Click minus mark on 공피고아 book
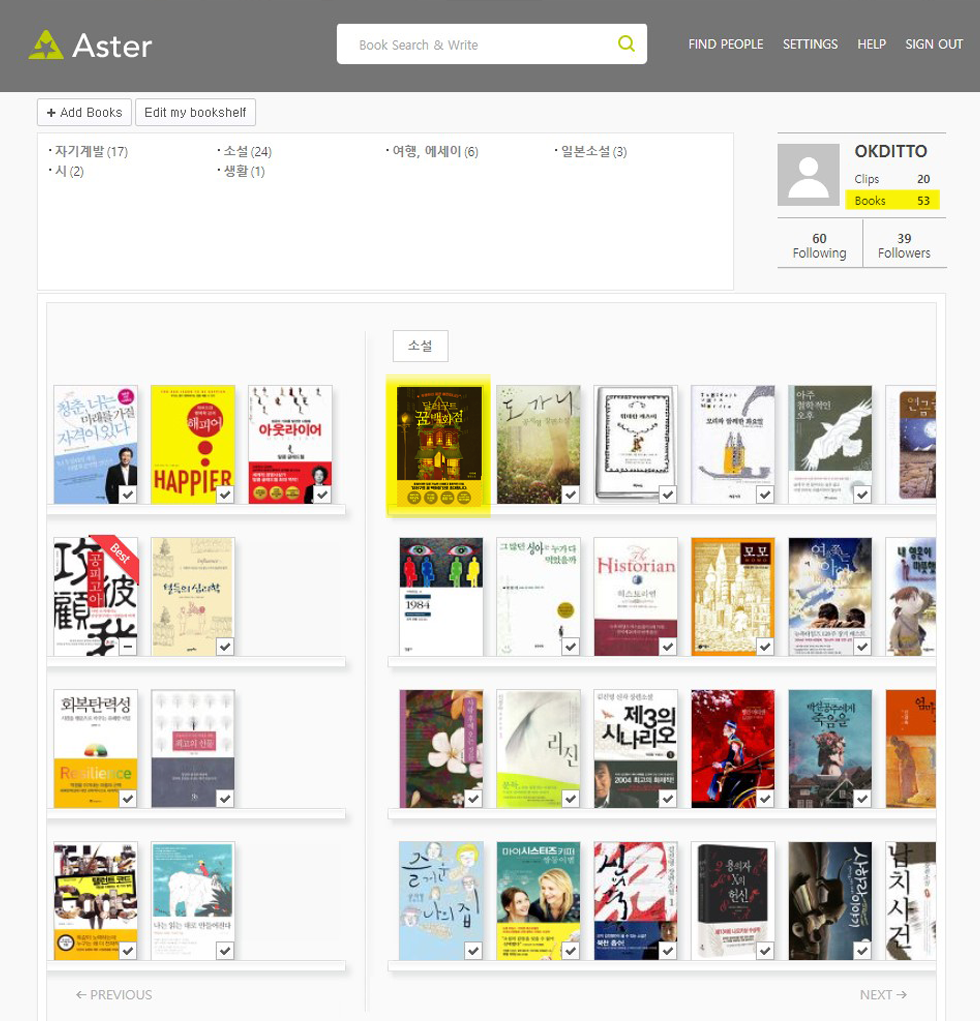The image size is (980, 1021). click(x=128, y=647)
